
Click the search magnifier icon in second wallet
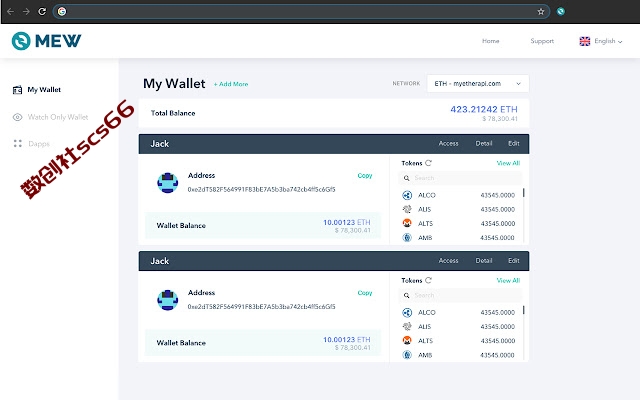407,295
